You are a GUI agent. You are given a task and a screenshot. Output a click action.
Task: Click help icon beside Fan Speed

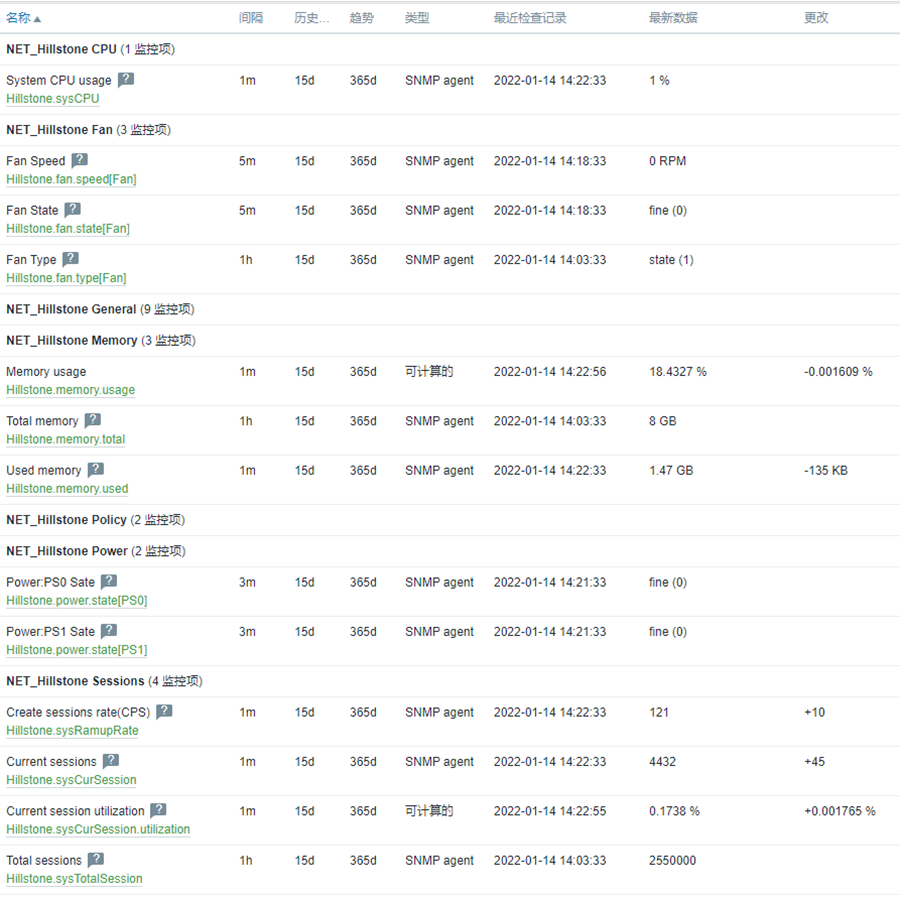click(x=80, y=160)
